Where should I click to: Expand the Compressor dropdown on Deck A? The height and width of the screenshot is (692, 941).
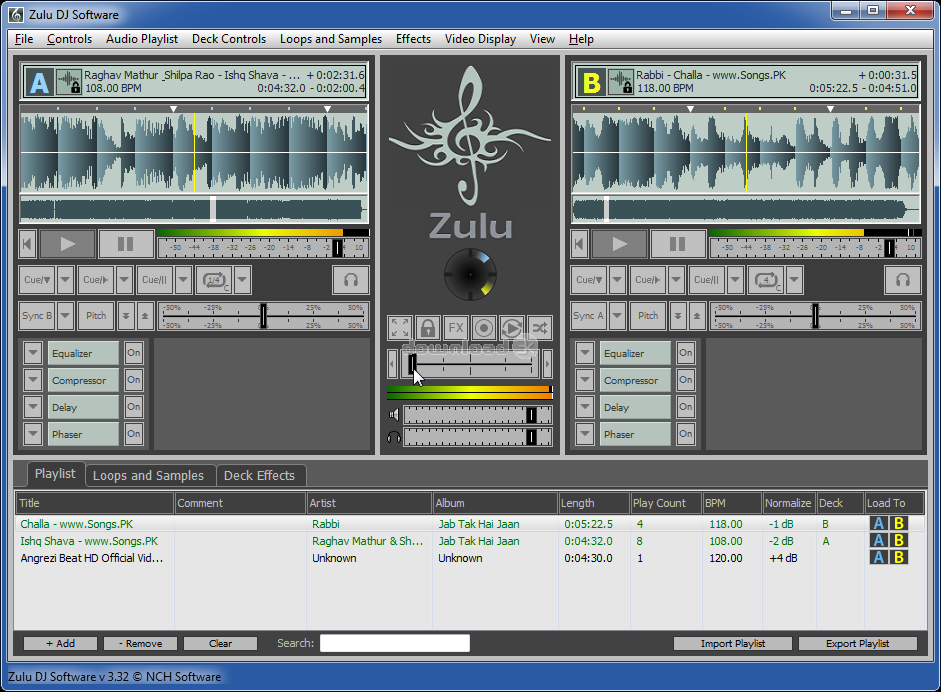[33, 380]
